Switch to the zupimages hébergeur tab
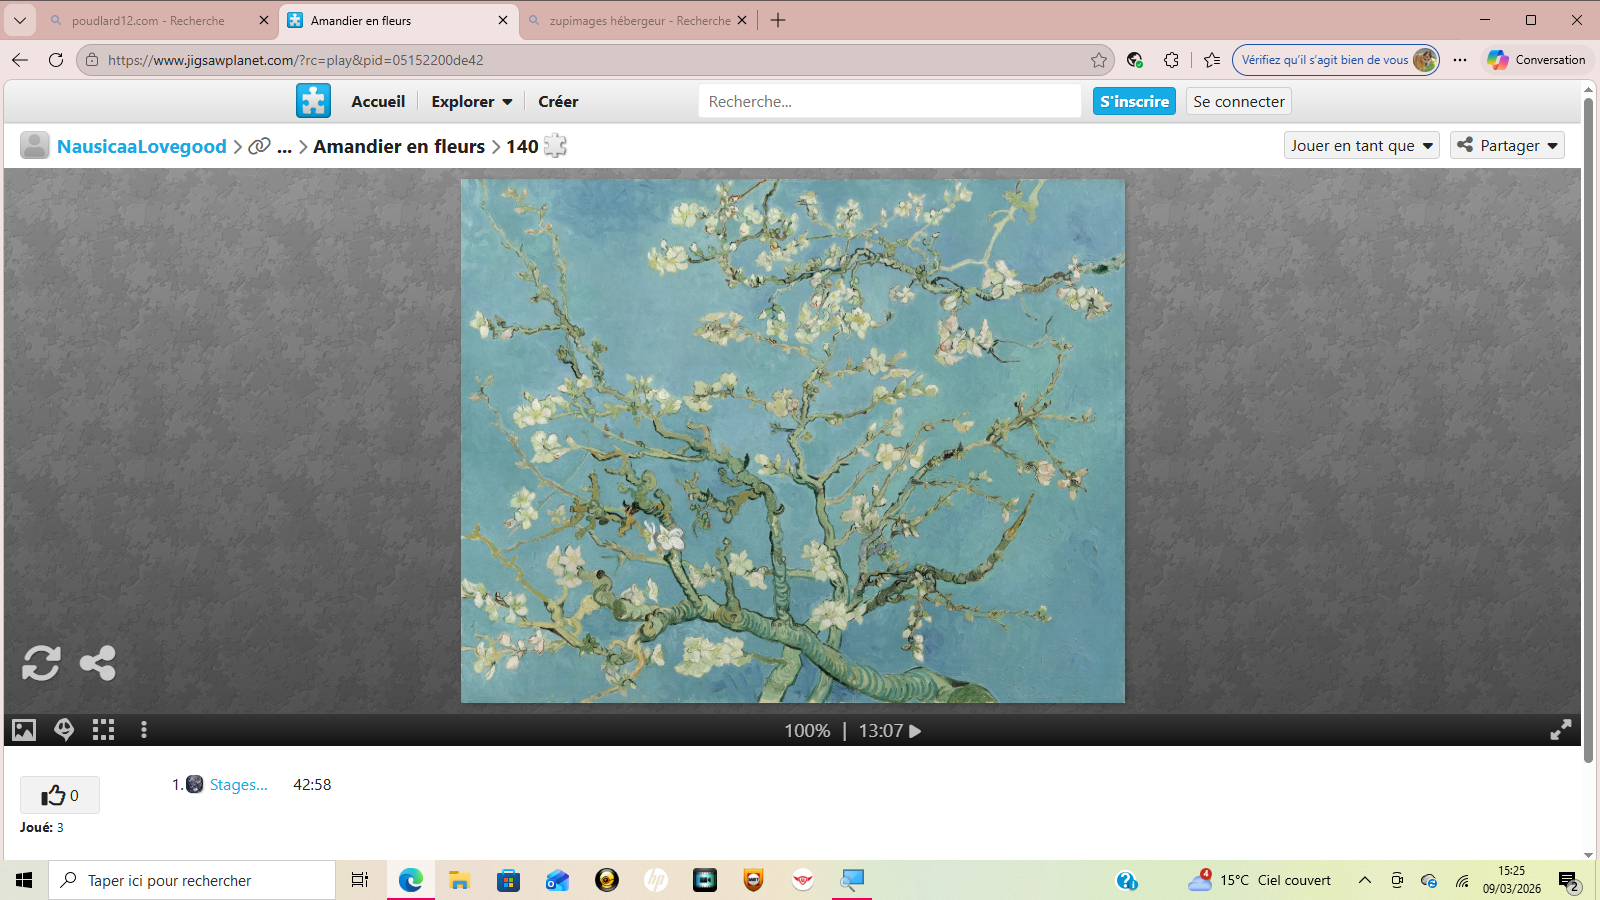The image size is (1600, 900). pos(640,20)
